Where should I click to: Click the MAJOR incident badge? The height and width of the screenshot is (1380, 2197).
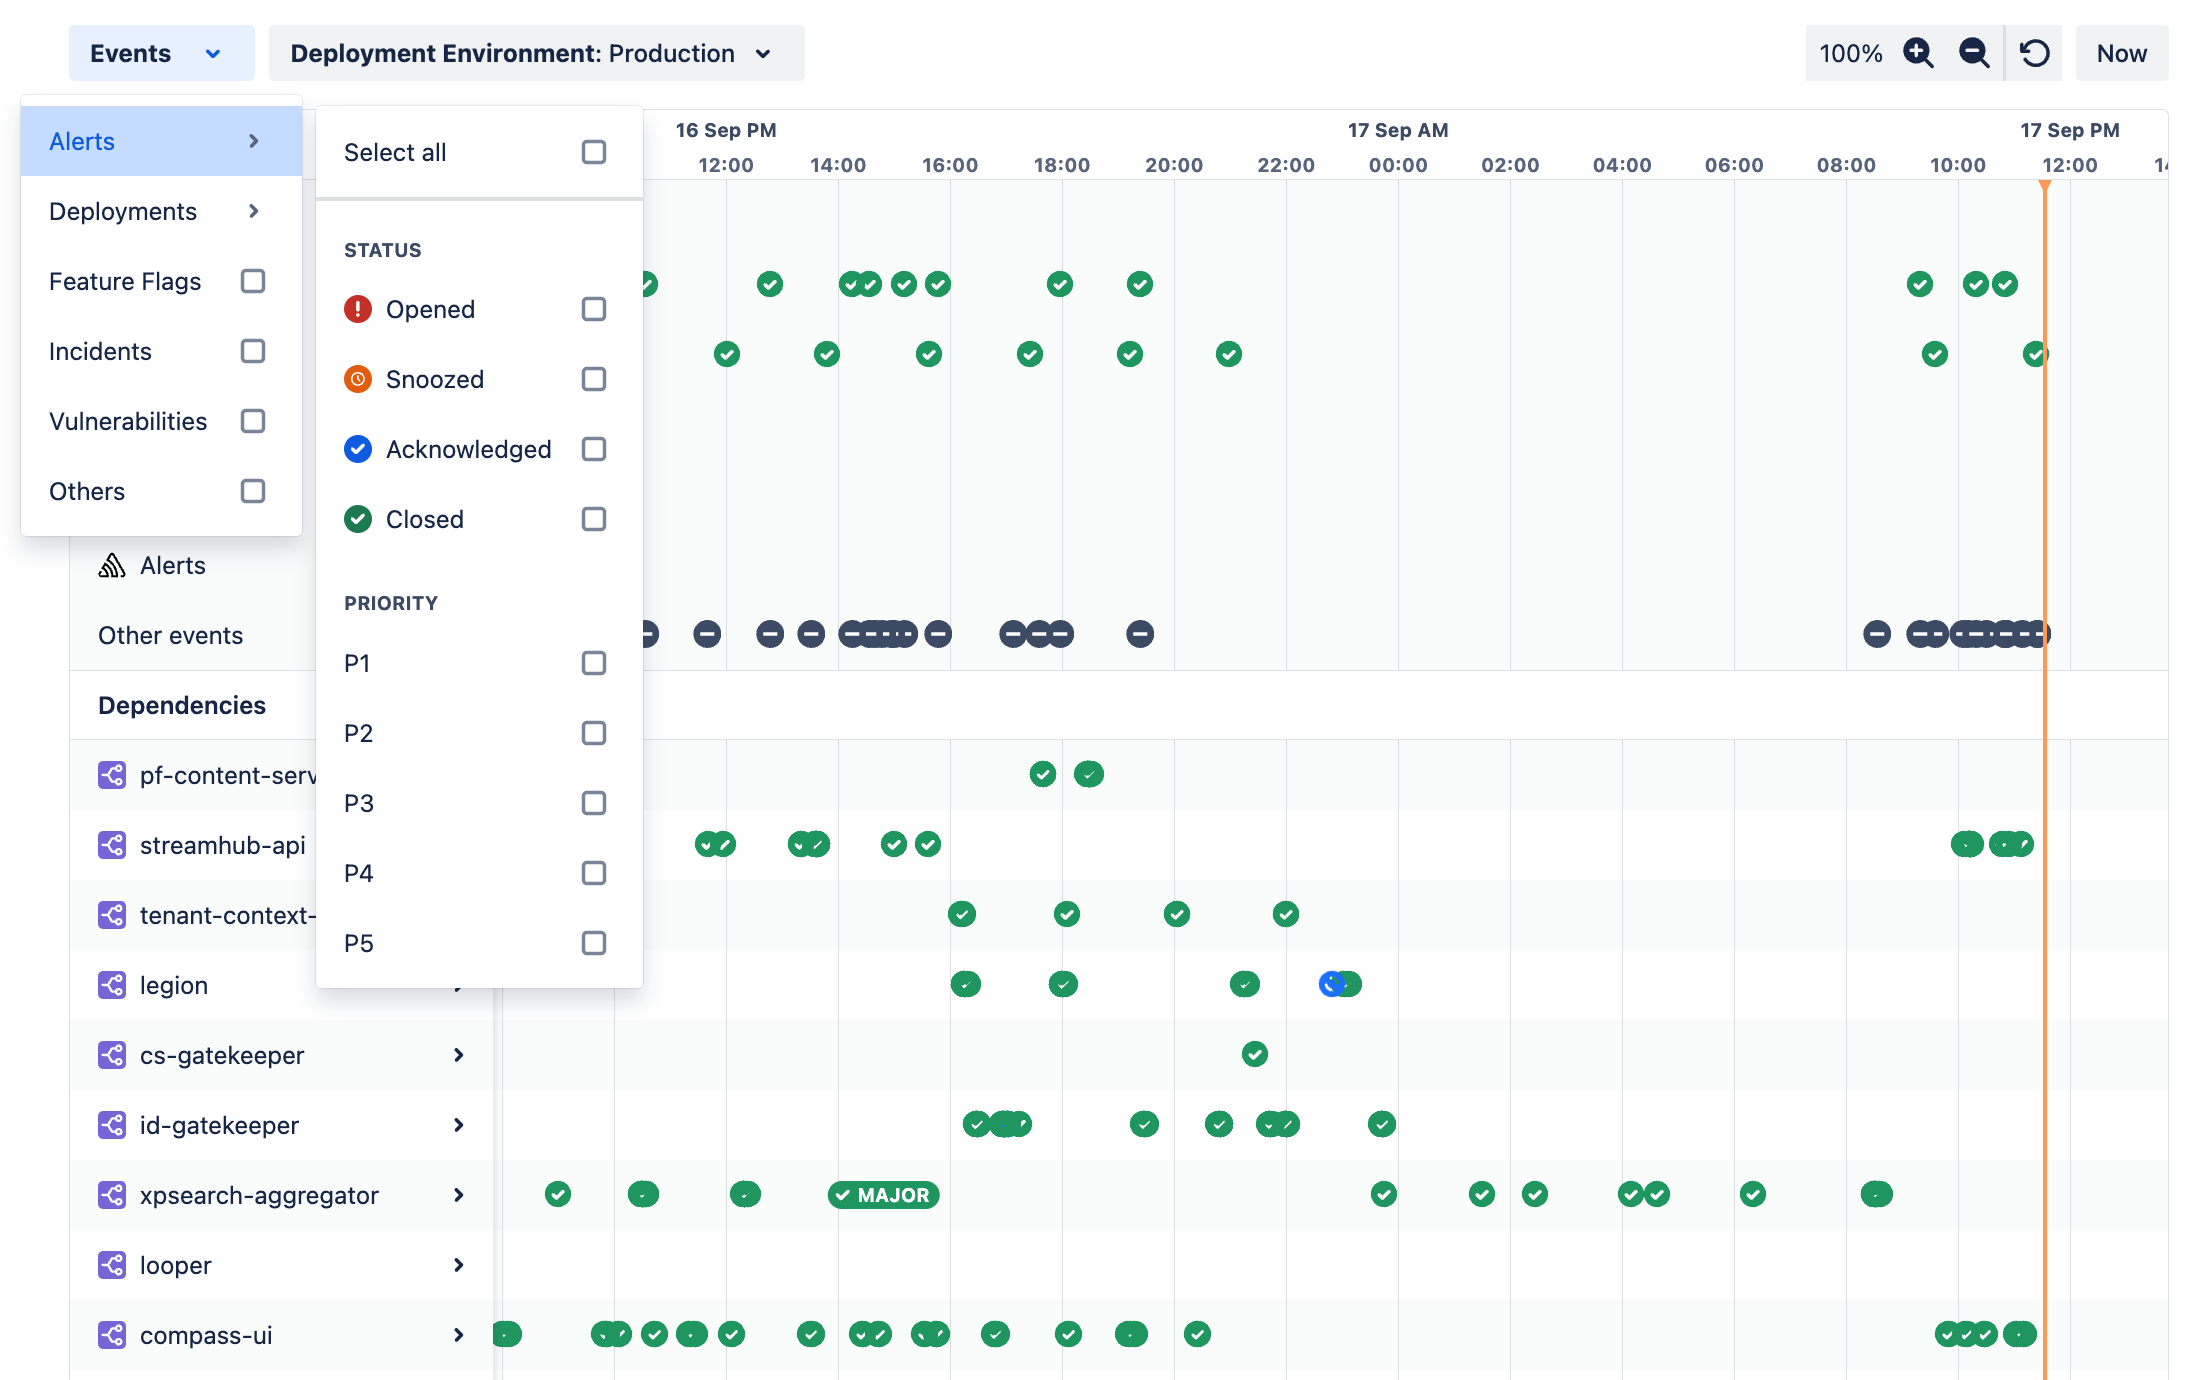tap(884, 1195)
